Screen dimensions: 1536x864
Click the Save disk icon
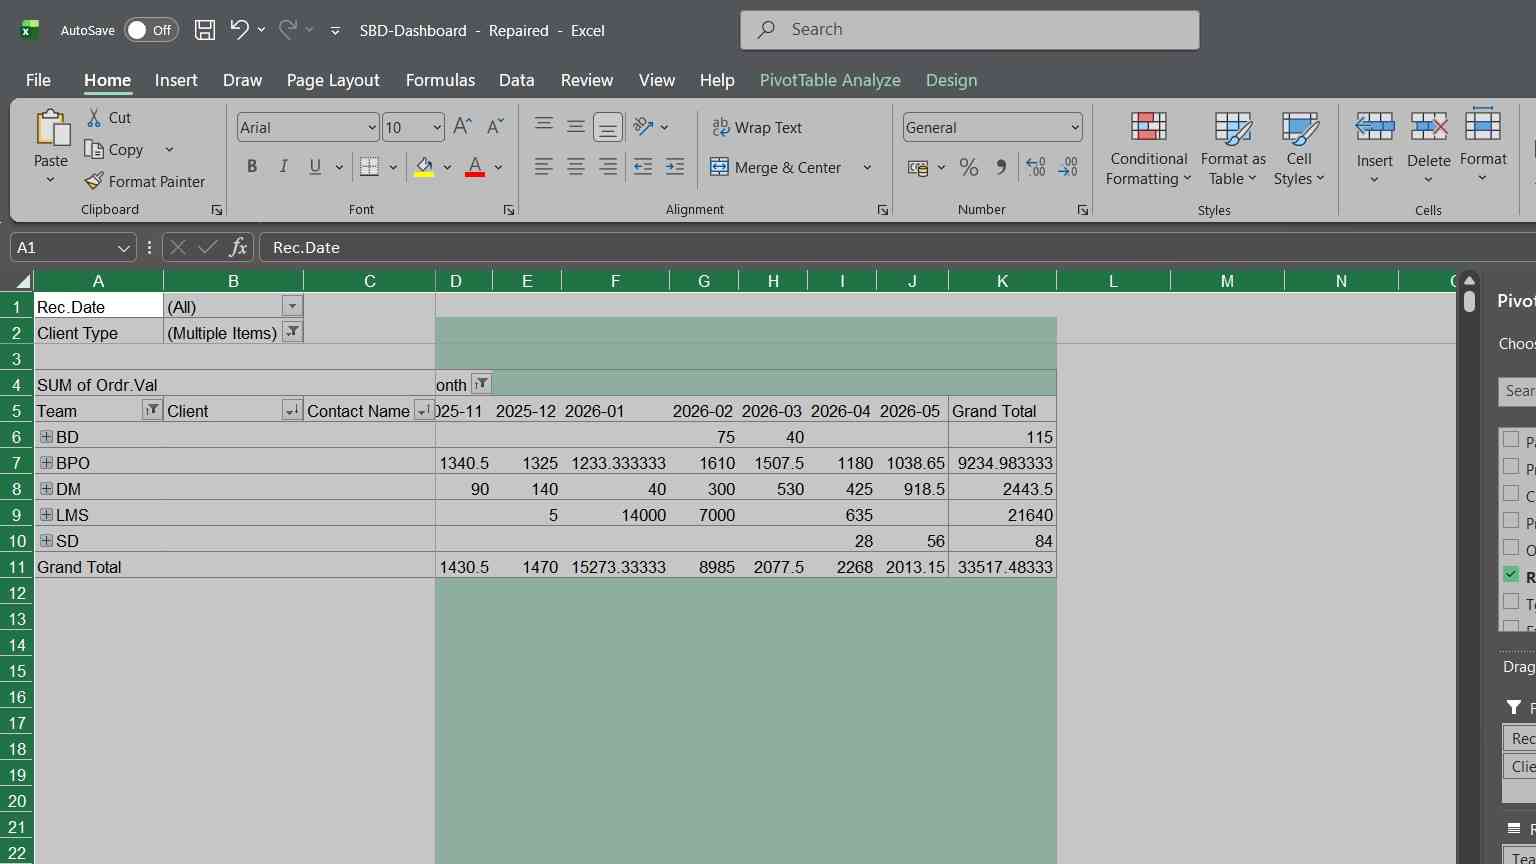[x=205, y=30]
